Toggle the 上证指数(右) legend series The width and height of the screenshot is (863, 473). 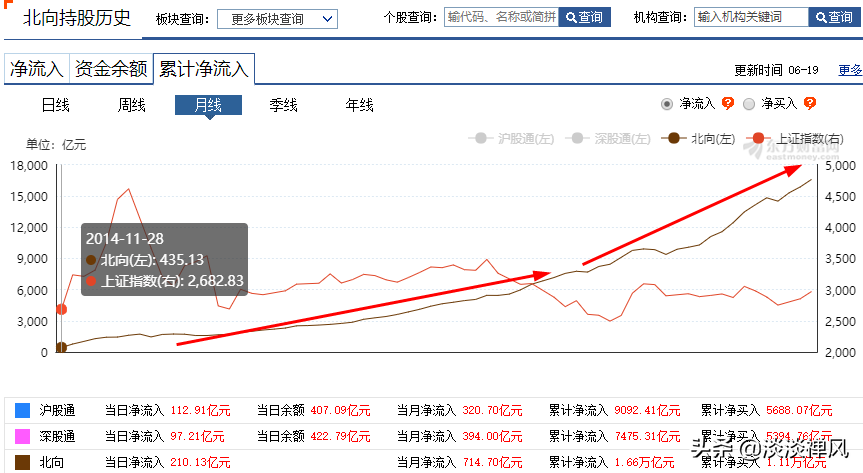tap(795, 139)
